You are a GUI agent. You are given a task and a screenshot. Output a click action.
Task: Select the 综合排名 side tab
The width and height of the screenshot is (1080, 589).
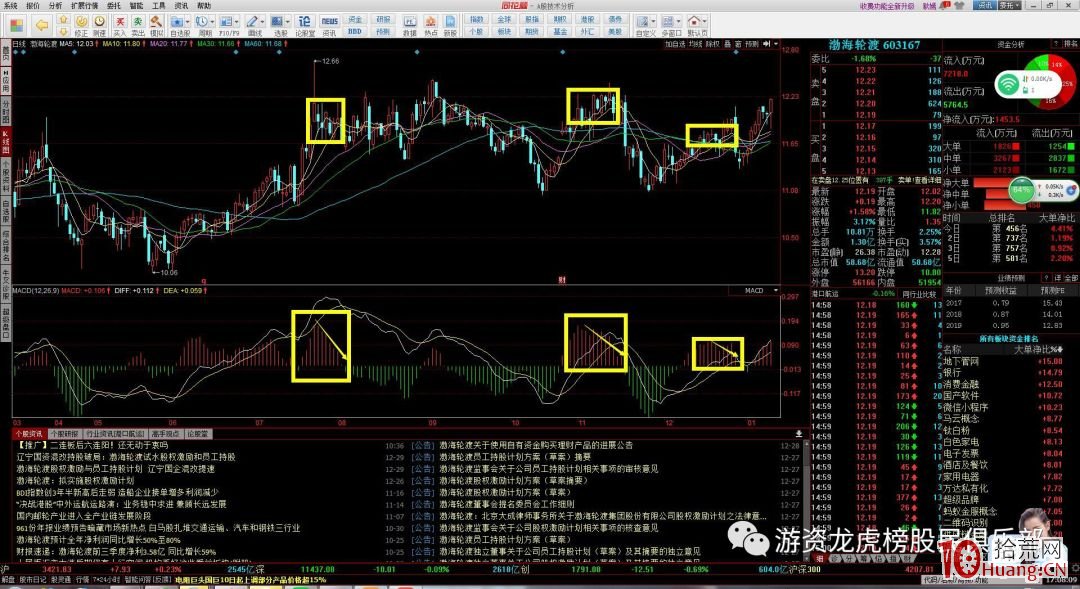tap(6, 246)
